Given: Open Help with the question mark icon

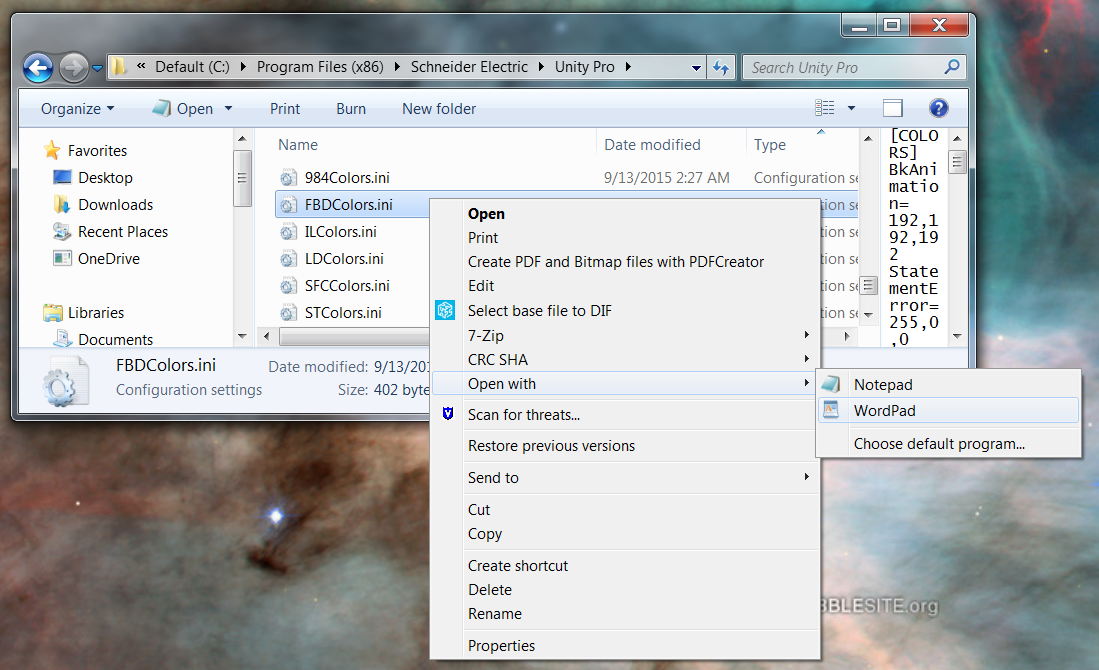Looking at the screenshot, I should click(938, 108).
